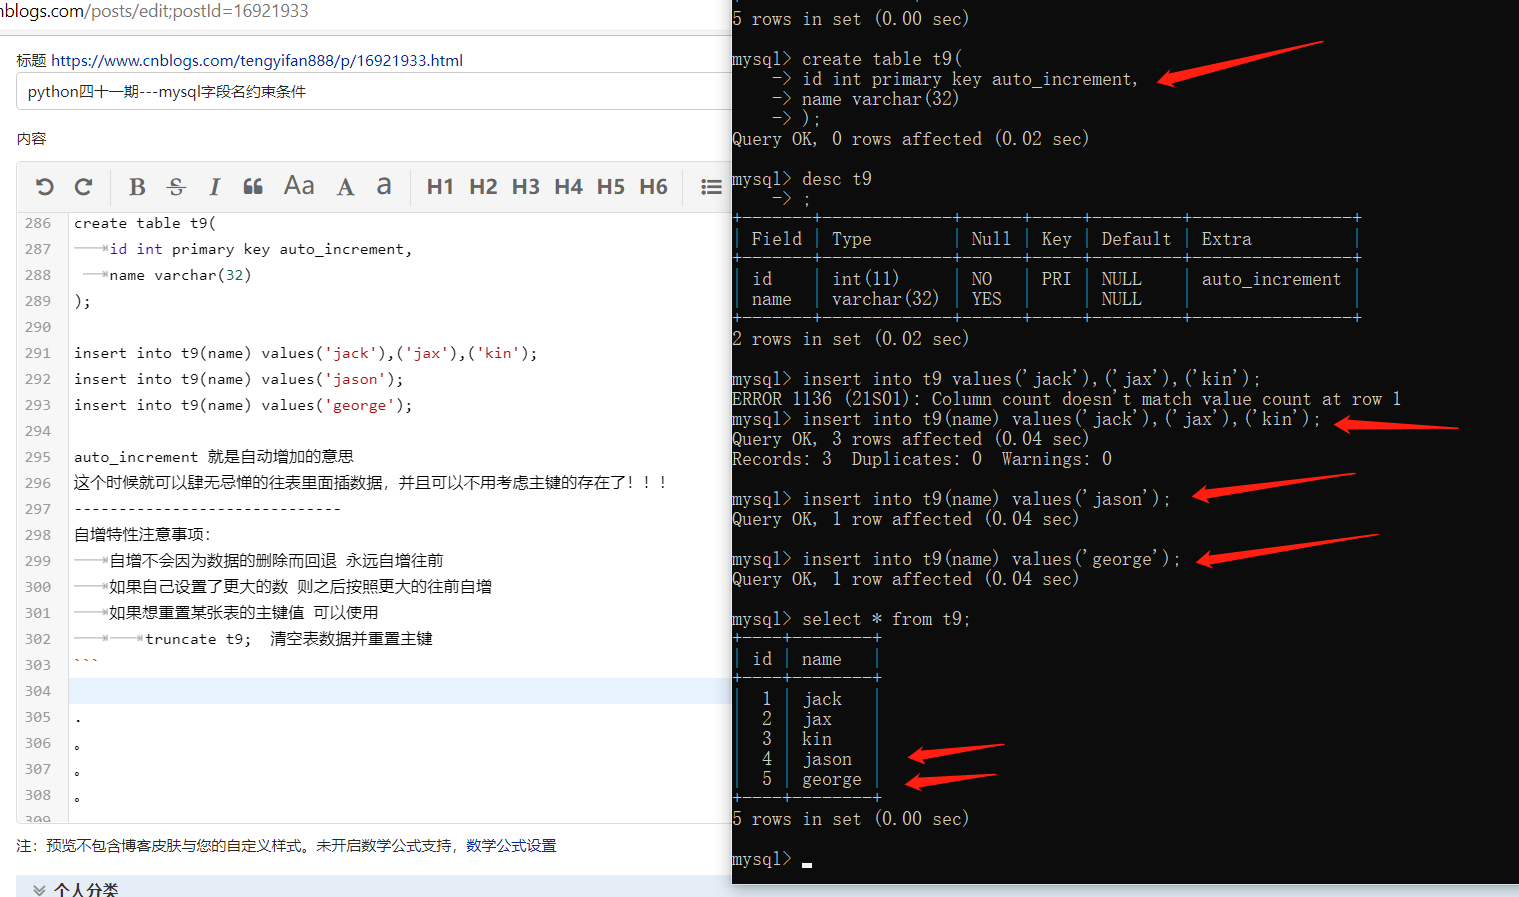The height and width of the screenshot is (897, 1519).
Task: Click '2 rows in set (0.02 sec)' line
Action: [x=851, y=339]
